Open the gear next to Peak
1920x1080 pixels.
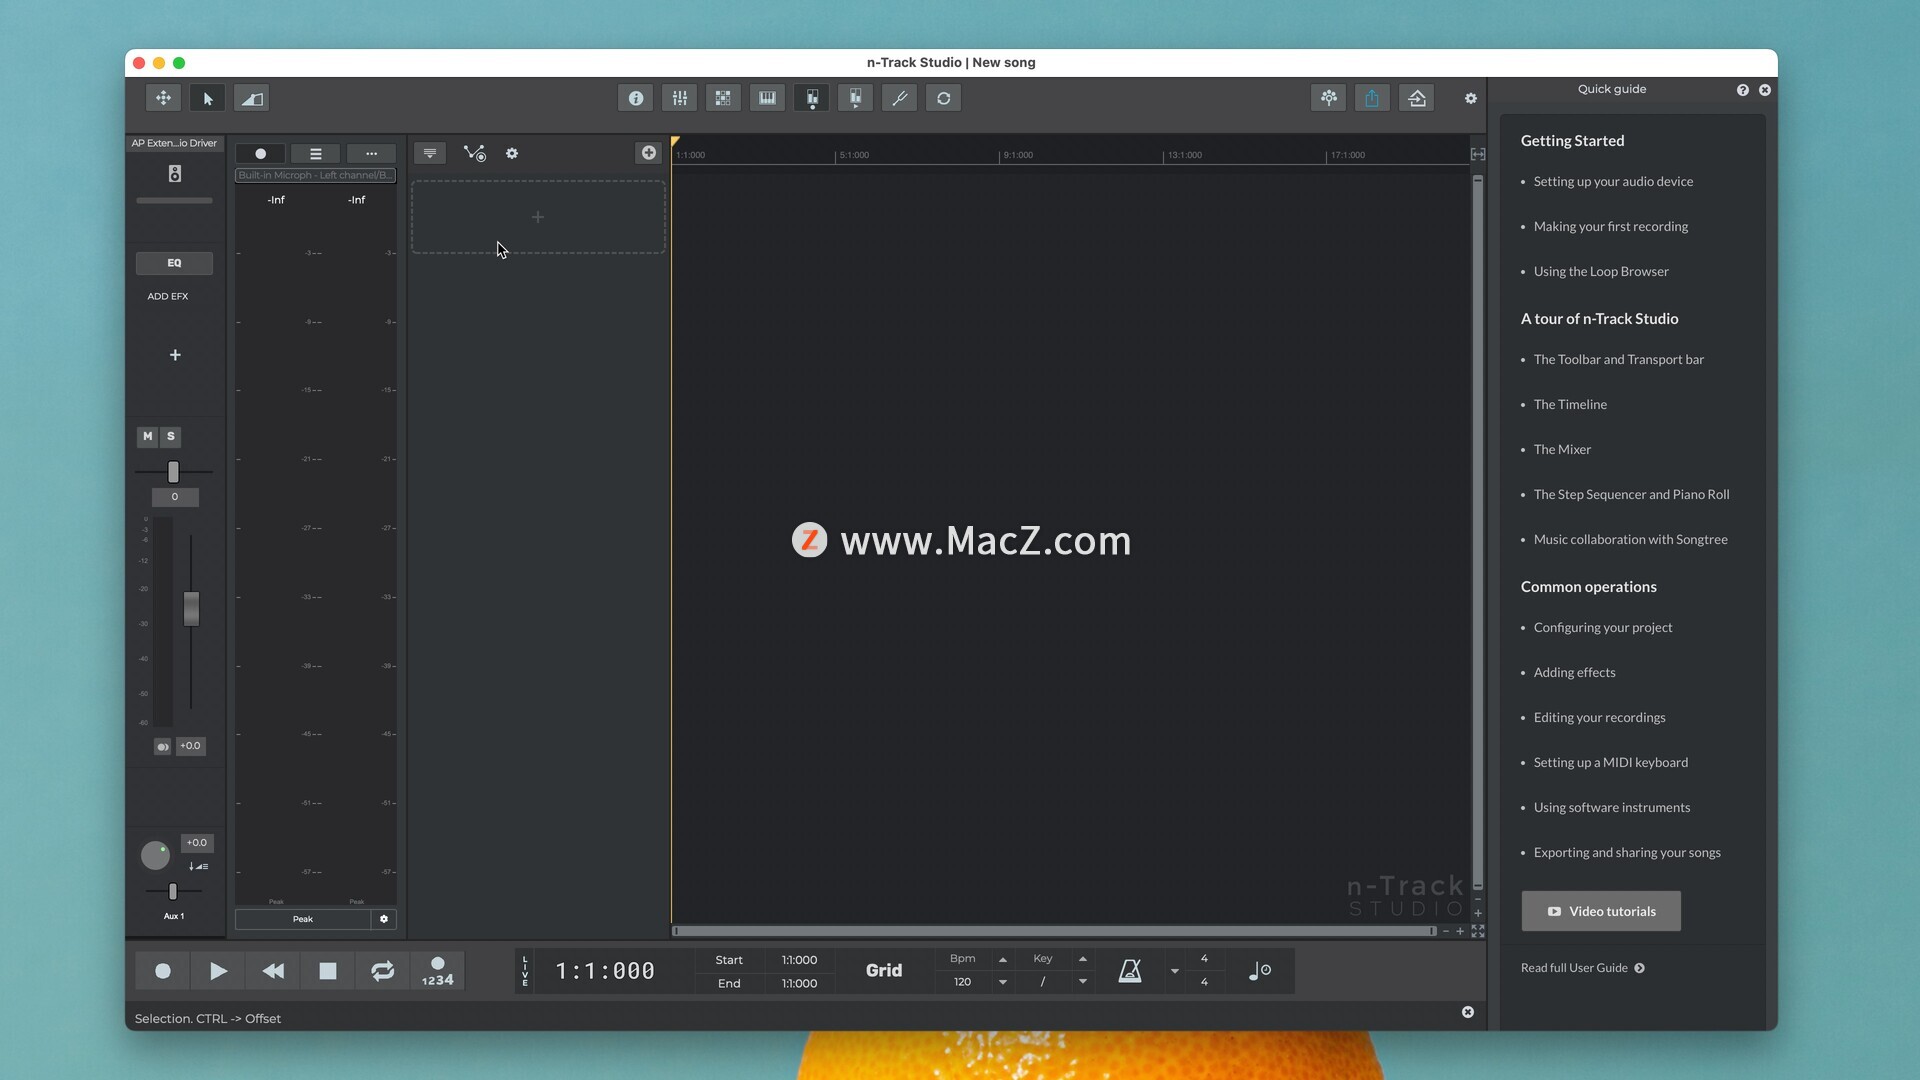[384, 919]
